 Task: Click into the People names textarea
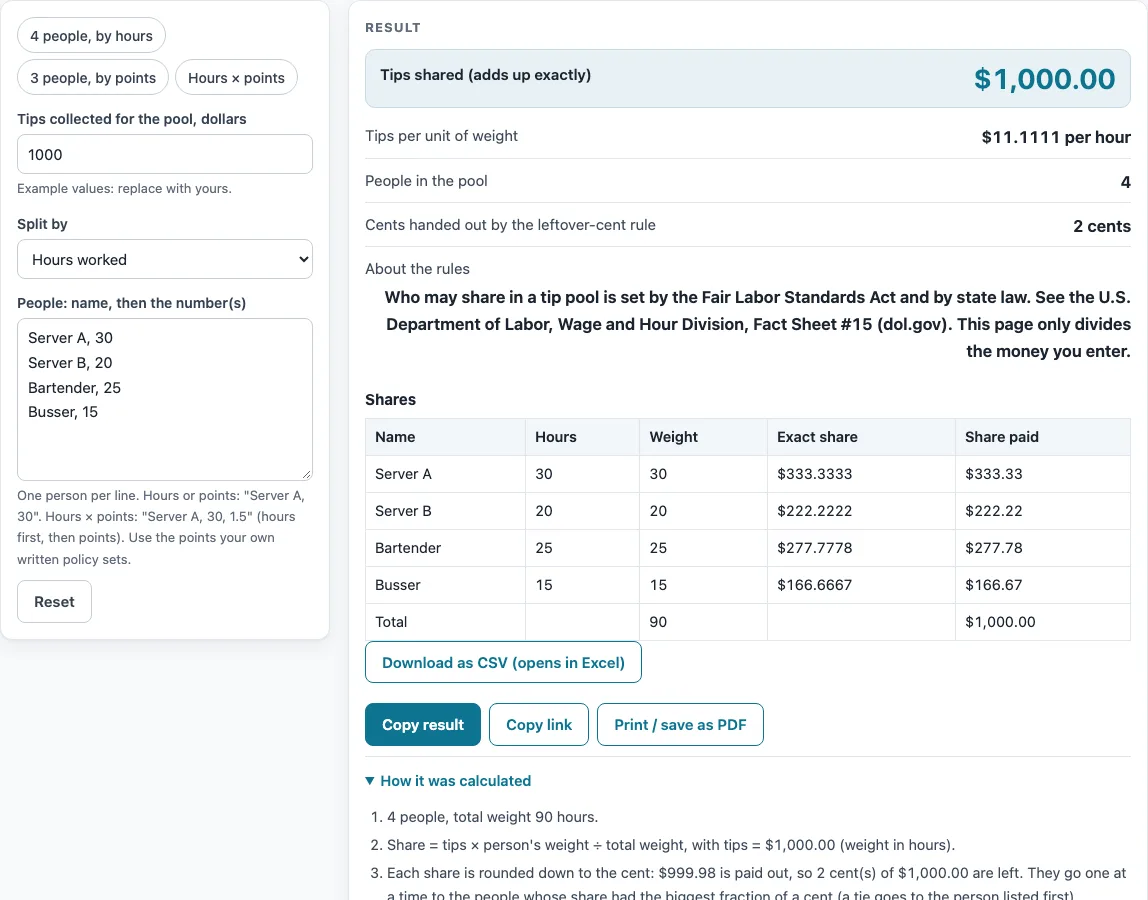click(x=165, y=399)
